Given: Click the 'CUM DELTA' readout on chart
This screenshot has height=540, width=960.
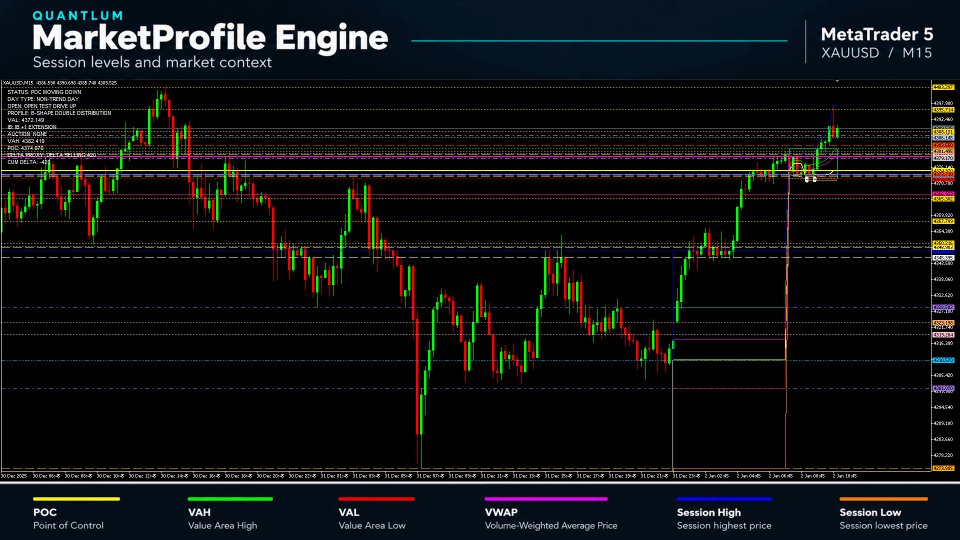Looking at the screenshot, I should tap(29, 162).
